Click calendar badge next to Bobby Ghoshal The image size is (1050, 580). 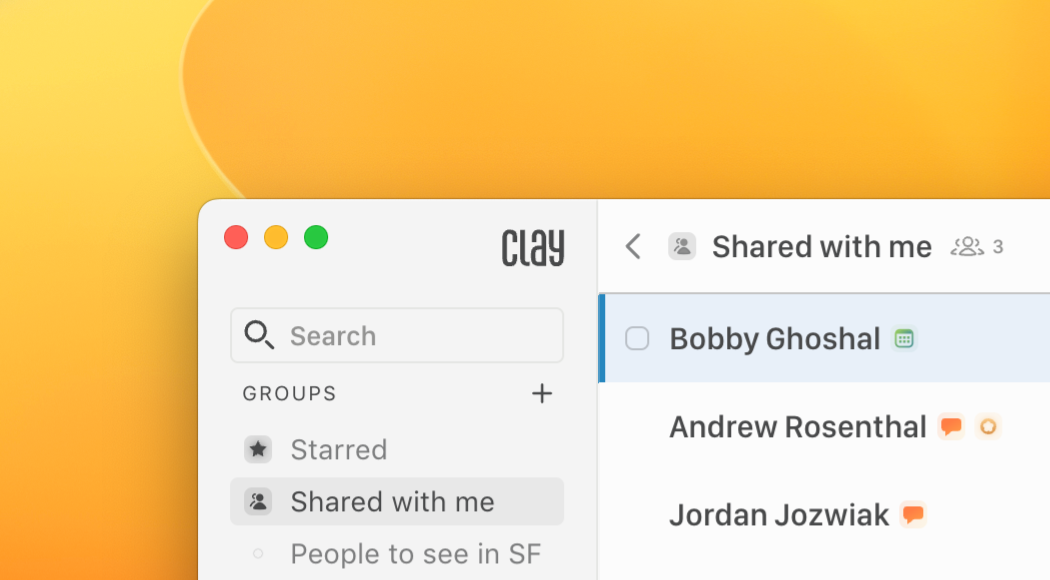point(904,339)
